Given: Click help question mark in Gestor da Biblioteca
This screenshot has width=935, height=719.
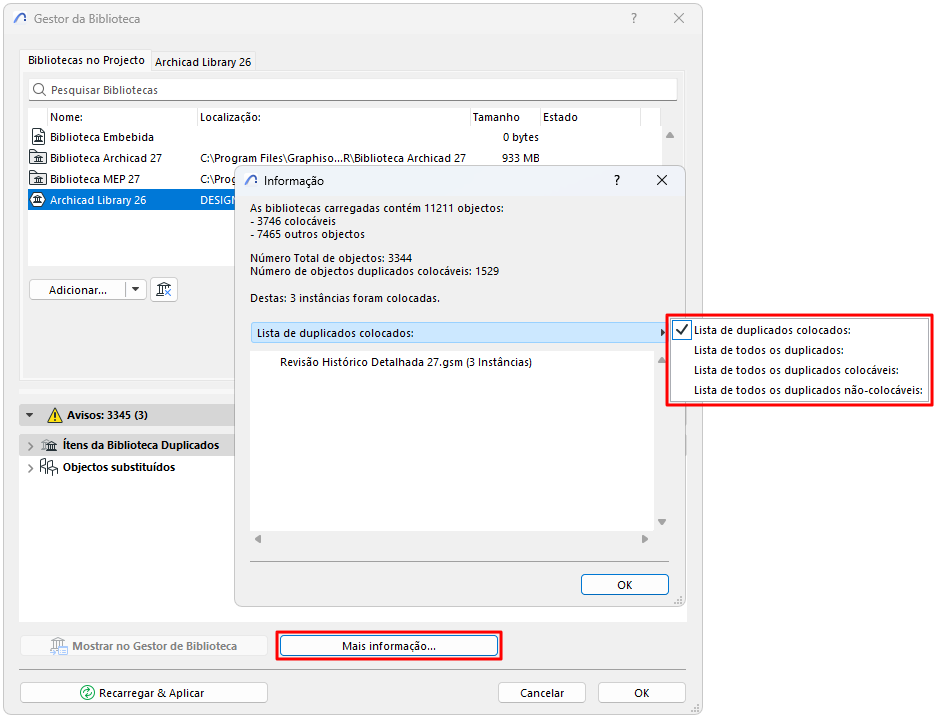Looking at the screenshot, I should click(634, 18).
